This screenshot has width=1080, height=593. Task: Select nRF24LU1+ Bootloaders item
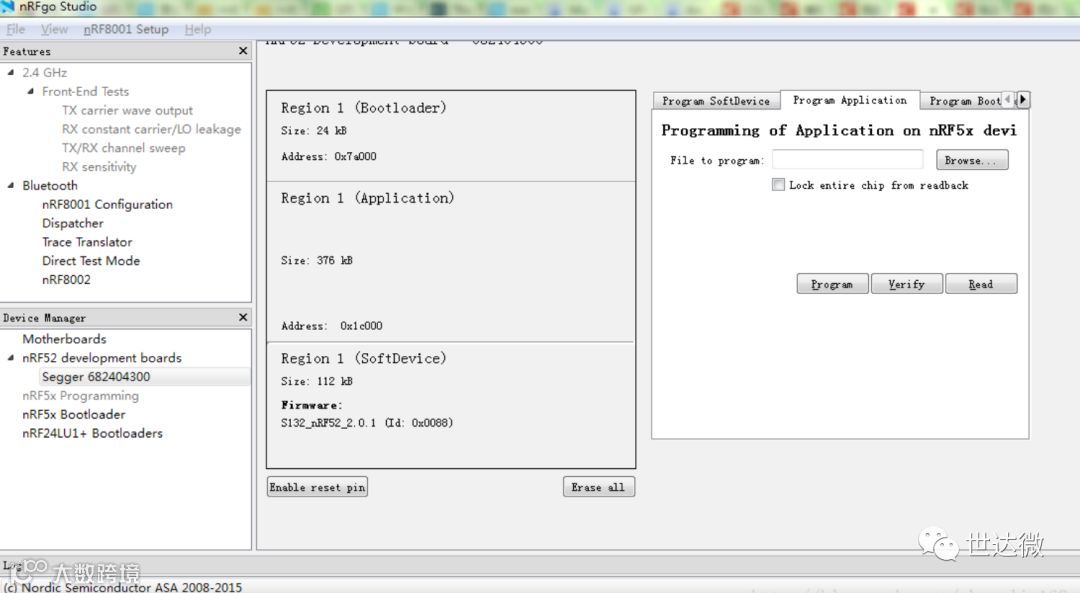92,433
